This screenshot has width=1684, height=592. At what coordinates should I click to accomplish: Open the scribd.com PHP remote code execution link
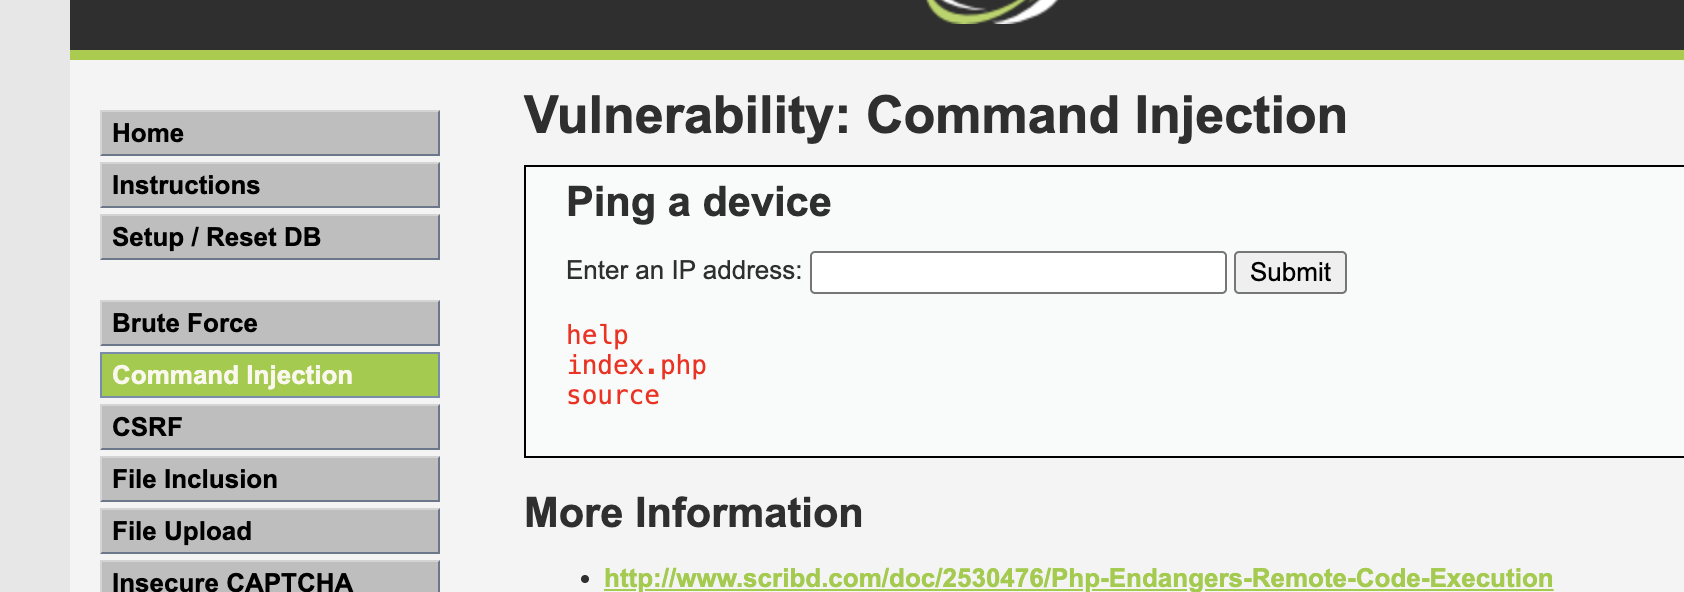point(1076,578)
